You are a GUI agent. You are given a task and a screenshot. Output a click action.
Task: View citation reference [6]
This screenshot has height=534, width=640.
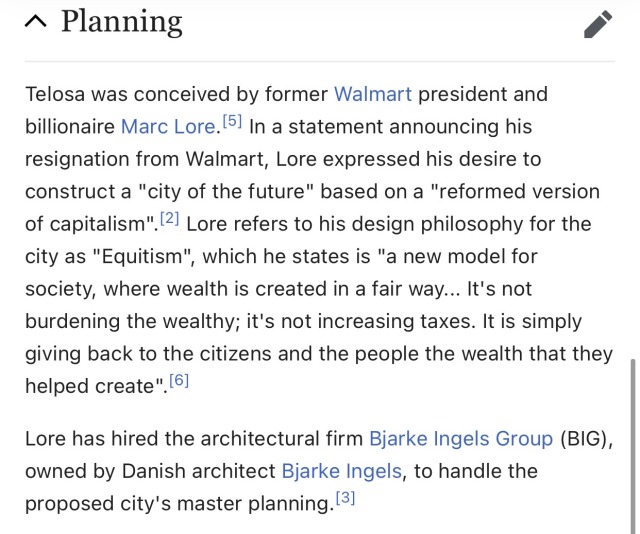178,380
